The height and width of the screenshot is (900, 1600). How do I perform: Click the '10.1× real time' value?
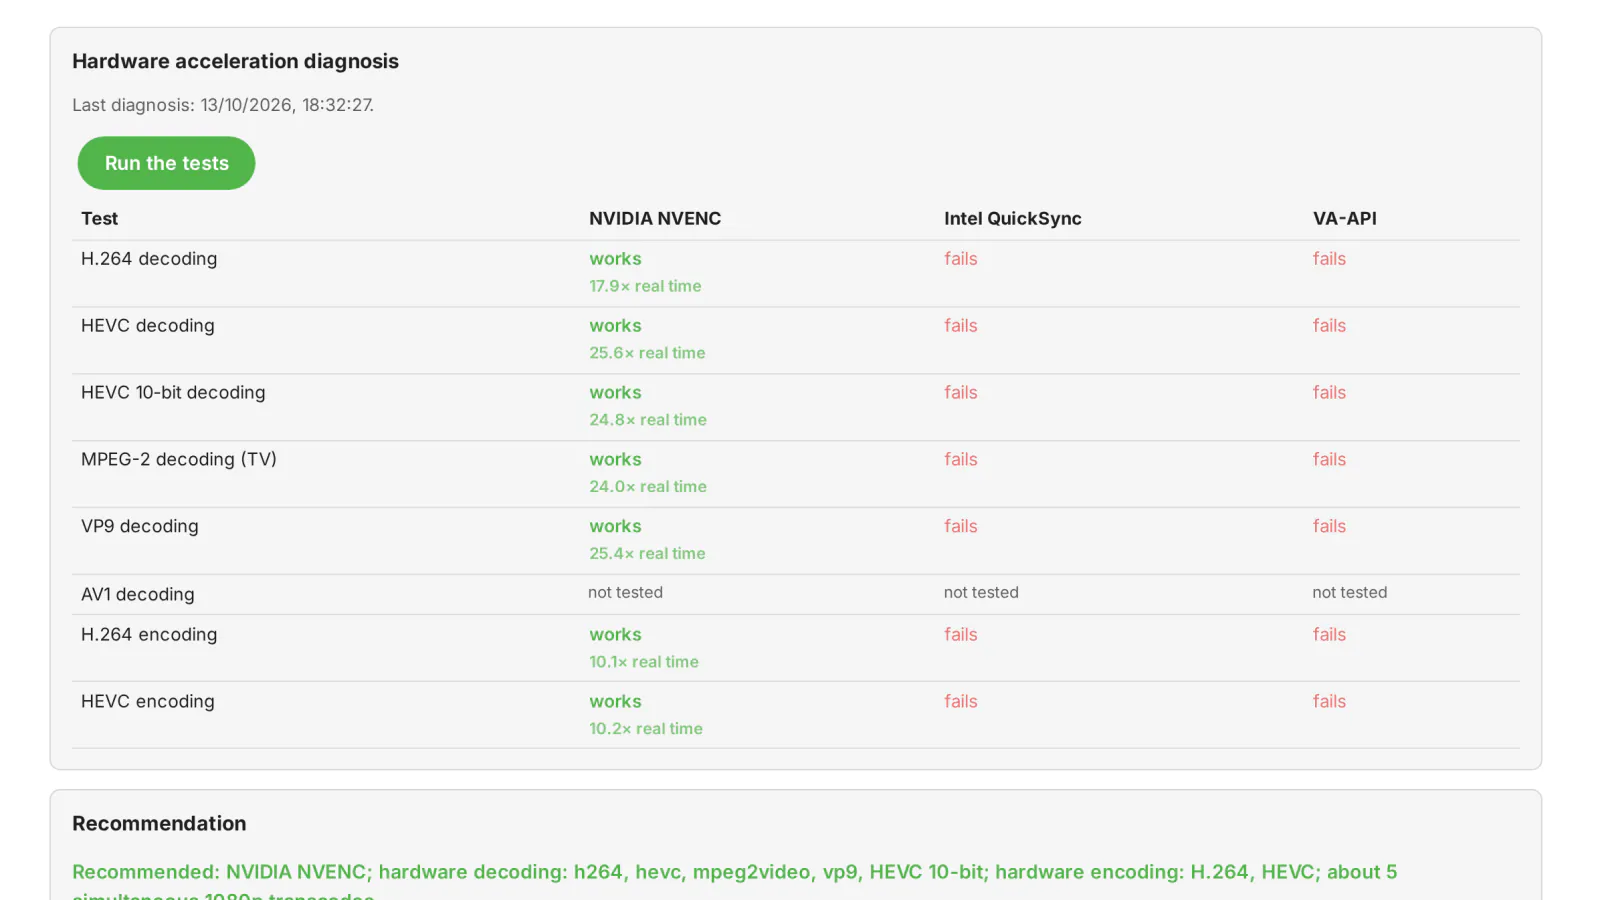(x=644, y=662)
